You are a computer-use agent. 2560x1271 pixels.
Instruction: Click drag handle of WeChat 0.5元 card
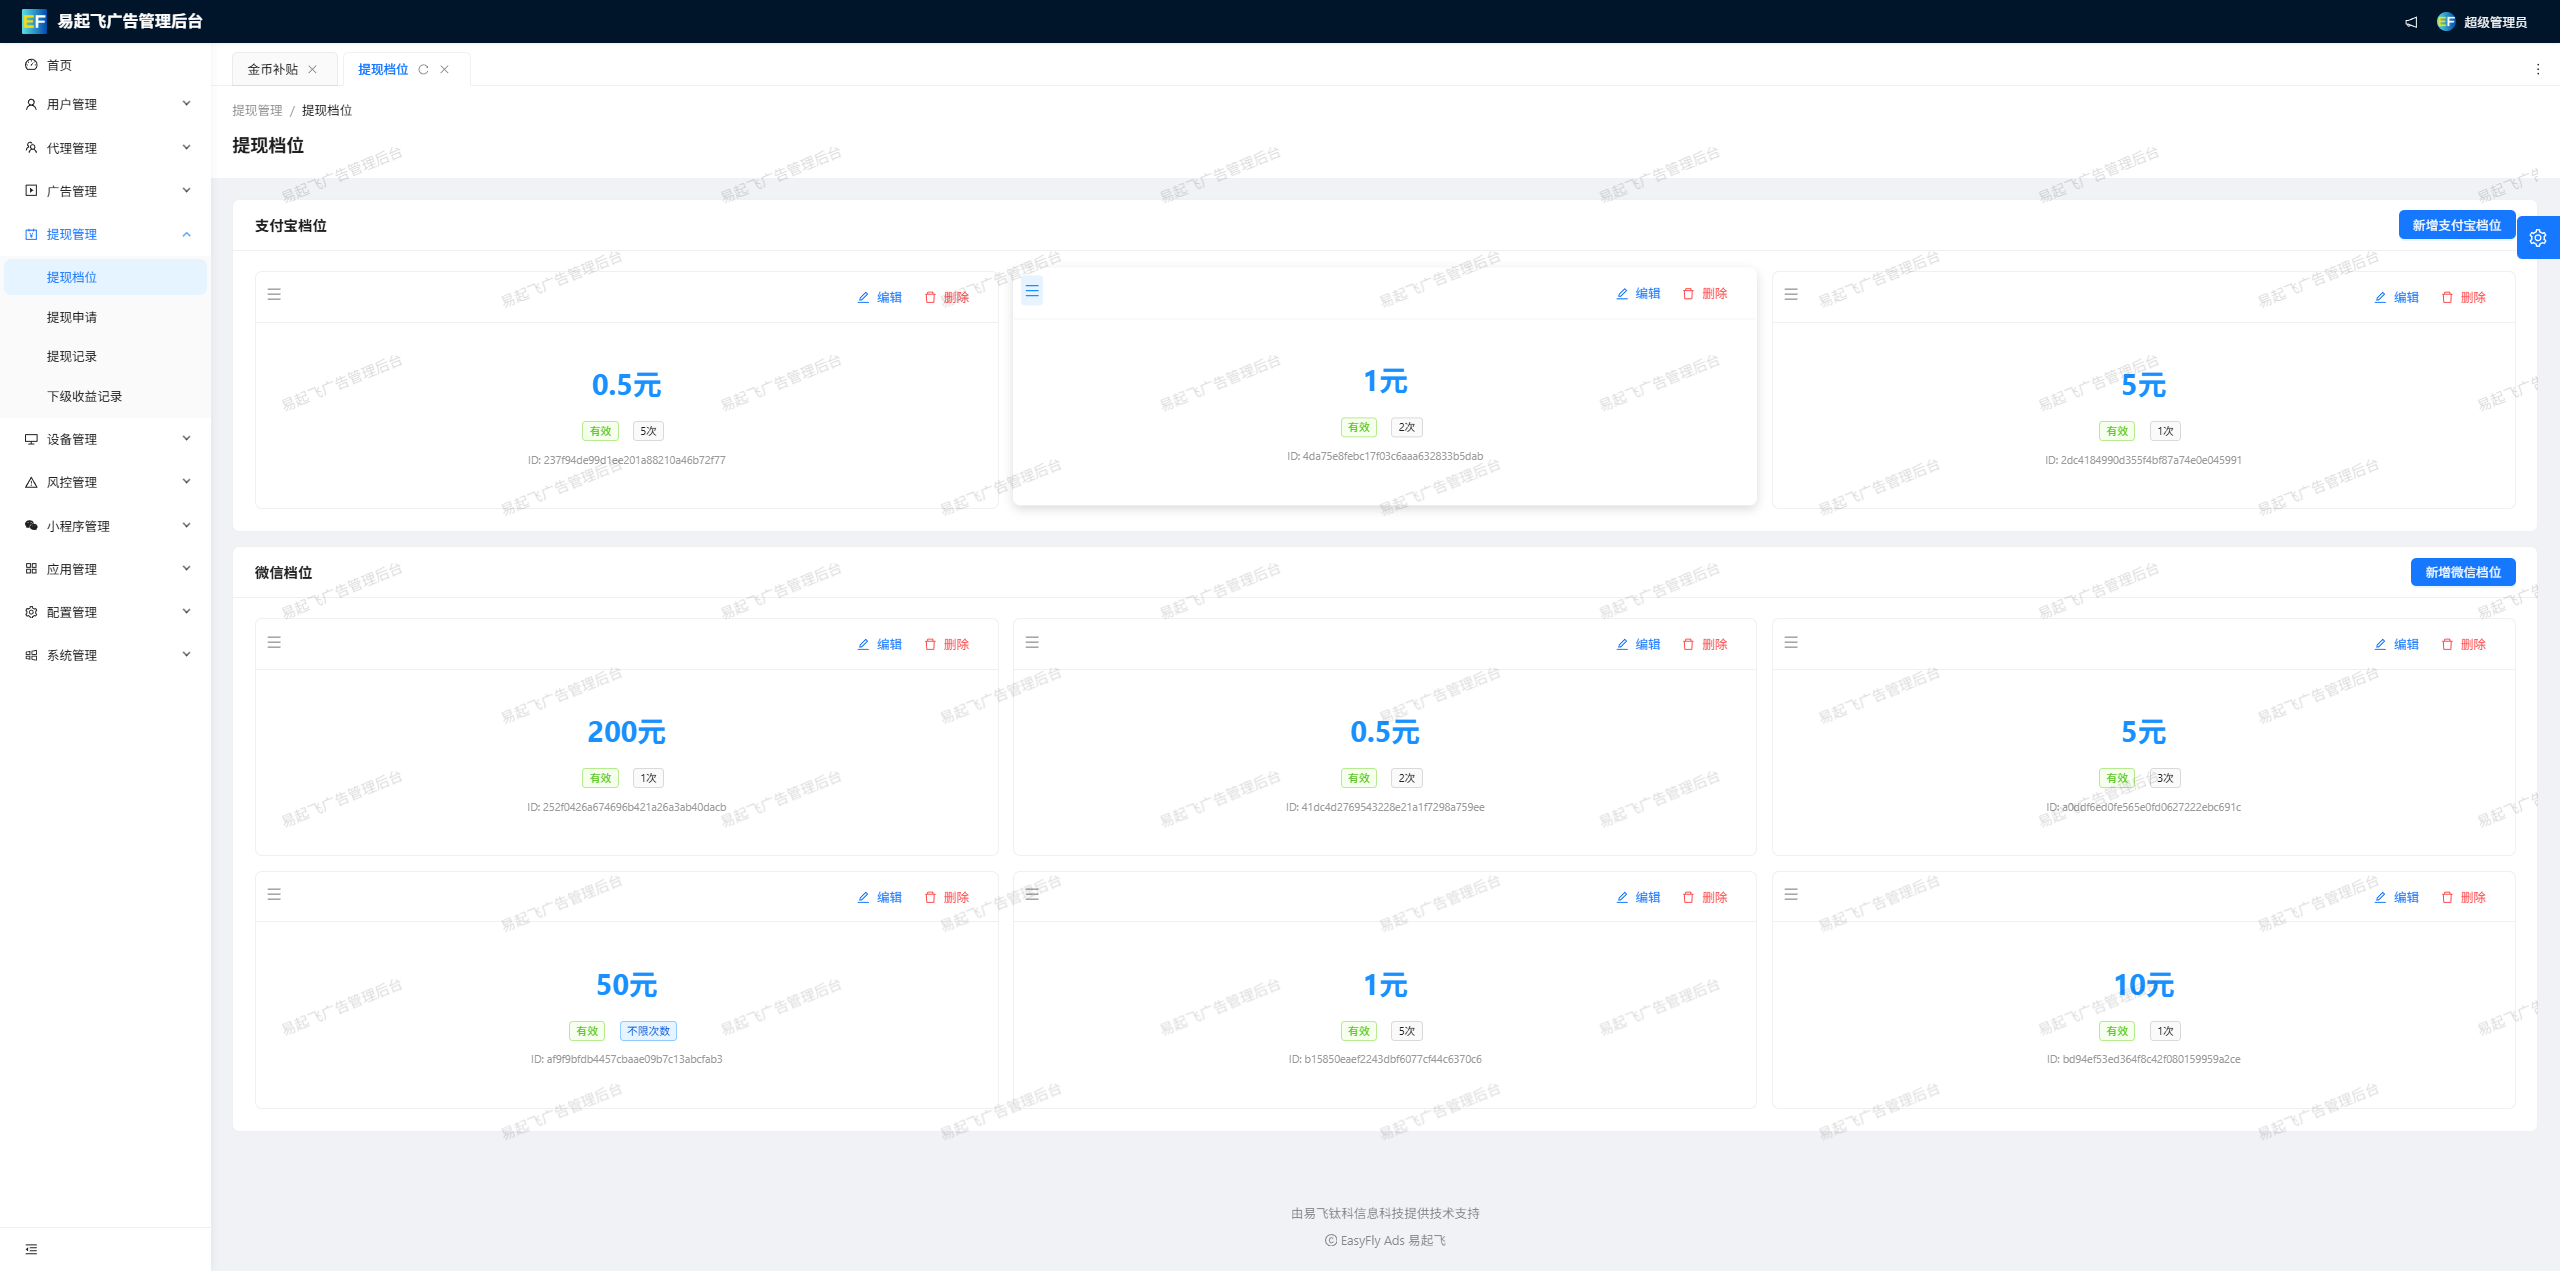pyautogui.click(x=1032, y=642)
